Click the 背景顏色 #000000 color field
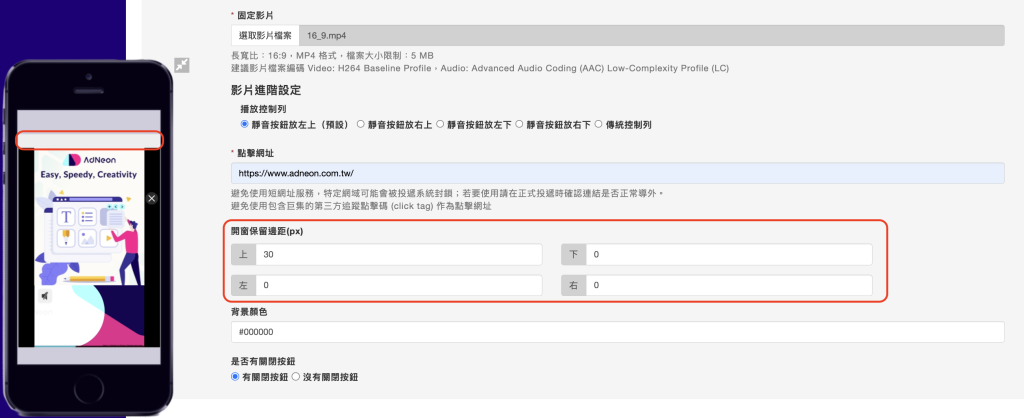The width and height of the screenshot is (1024, 418). 617,332
